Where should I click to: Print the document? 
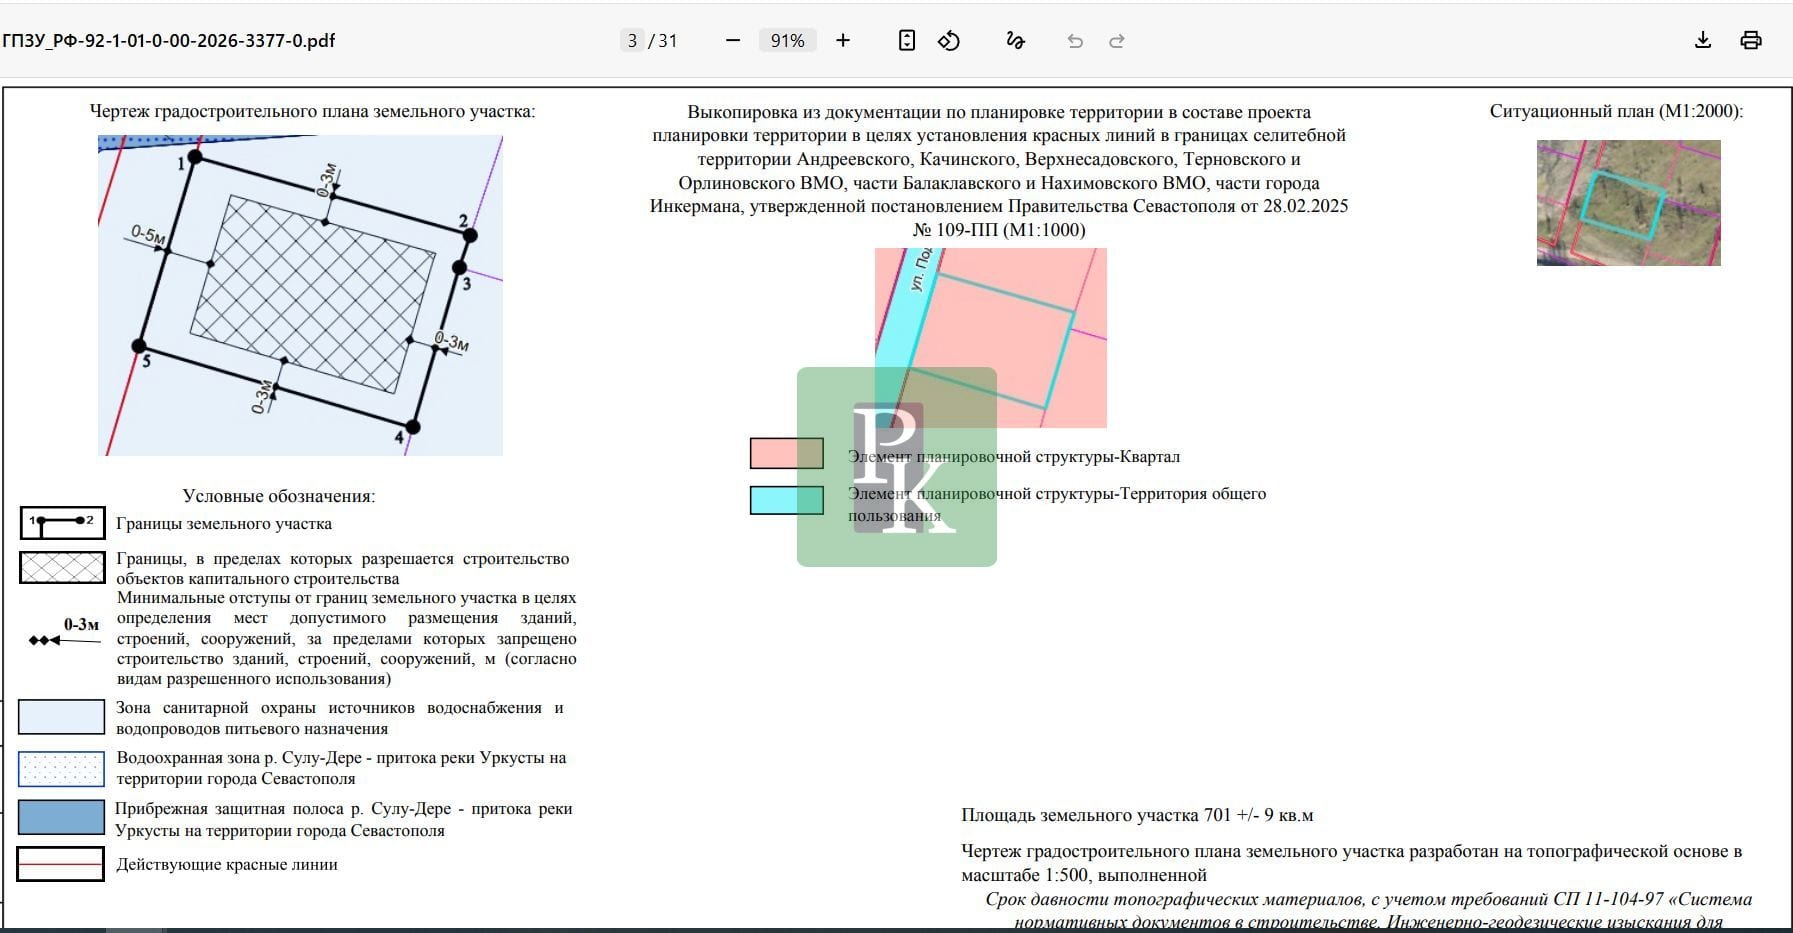pyautogui.click(x=1751, y=40)
